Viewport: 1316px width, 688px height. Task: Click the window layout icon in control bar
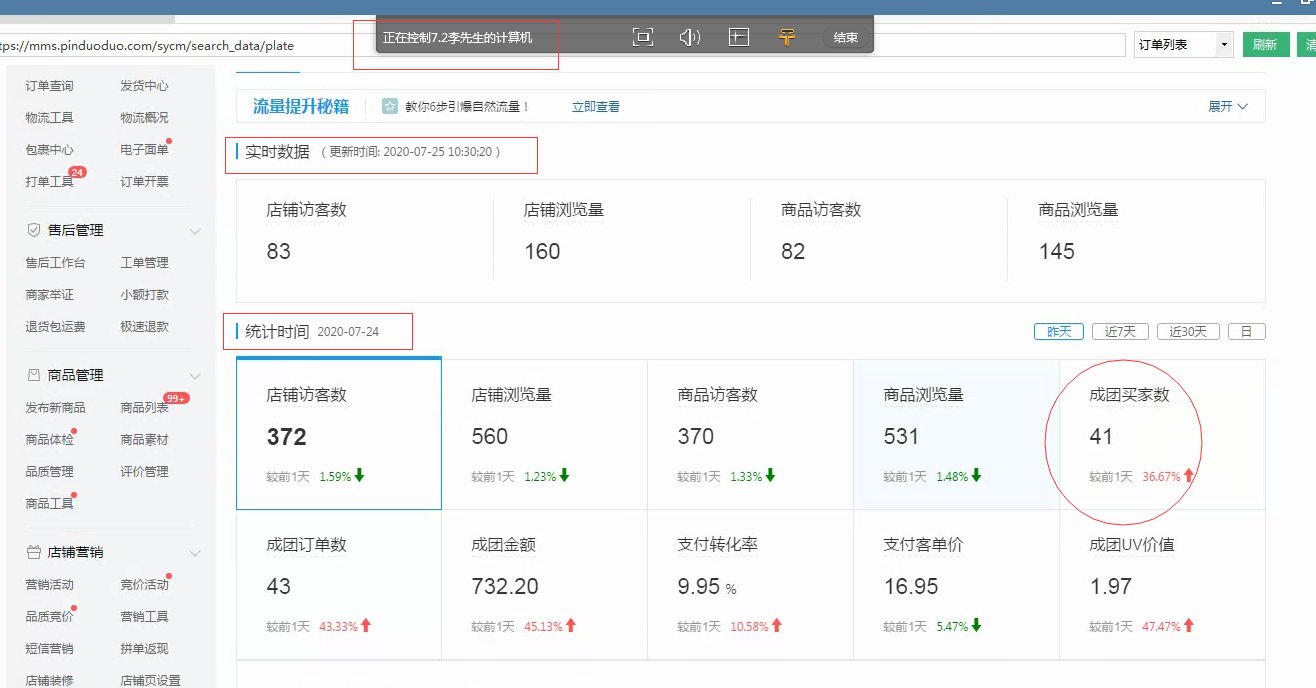pos(739,37)
